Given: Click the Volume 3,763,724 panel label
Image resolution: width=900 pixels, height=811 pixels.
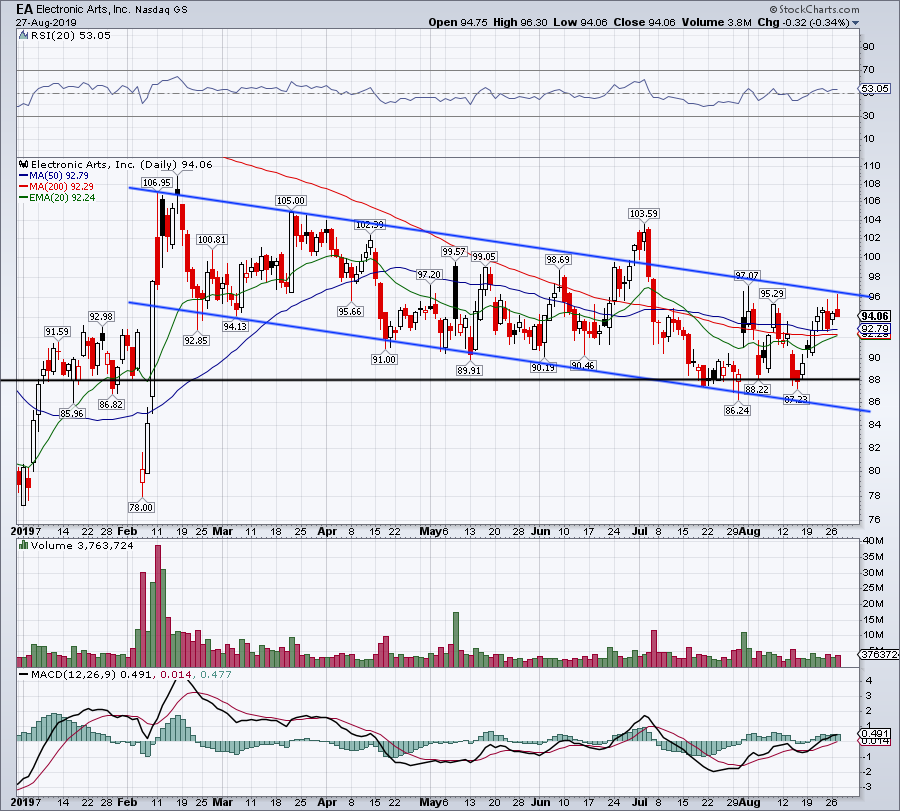Looking at the screenshot, I should coord(82,545).
